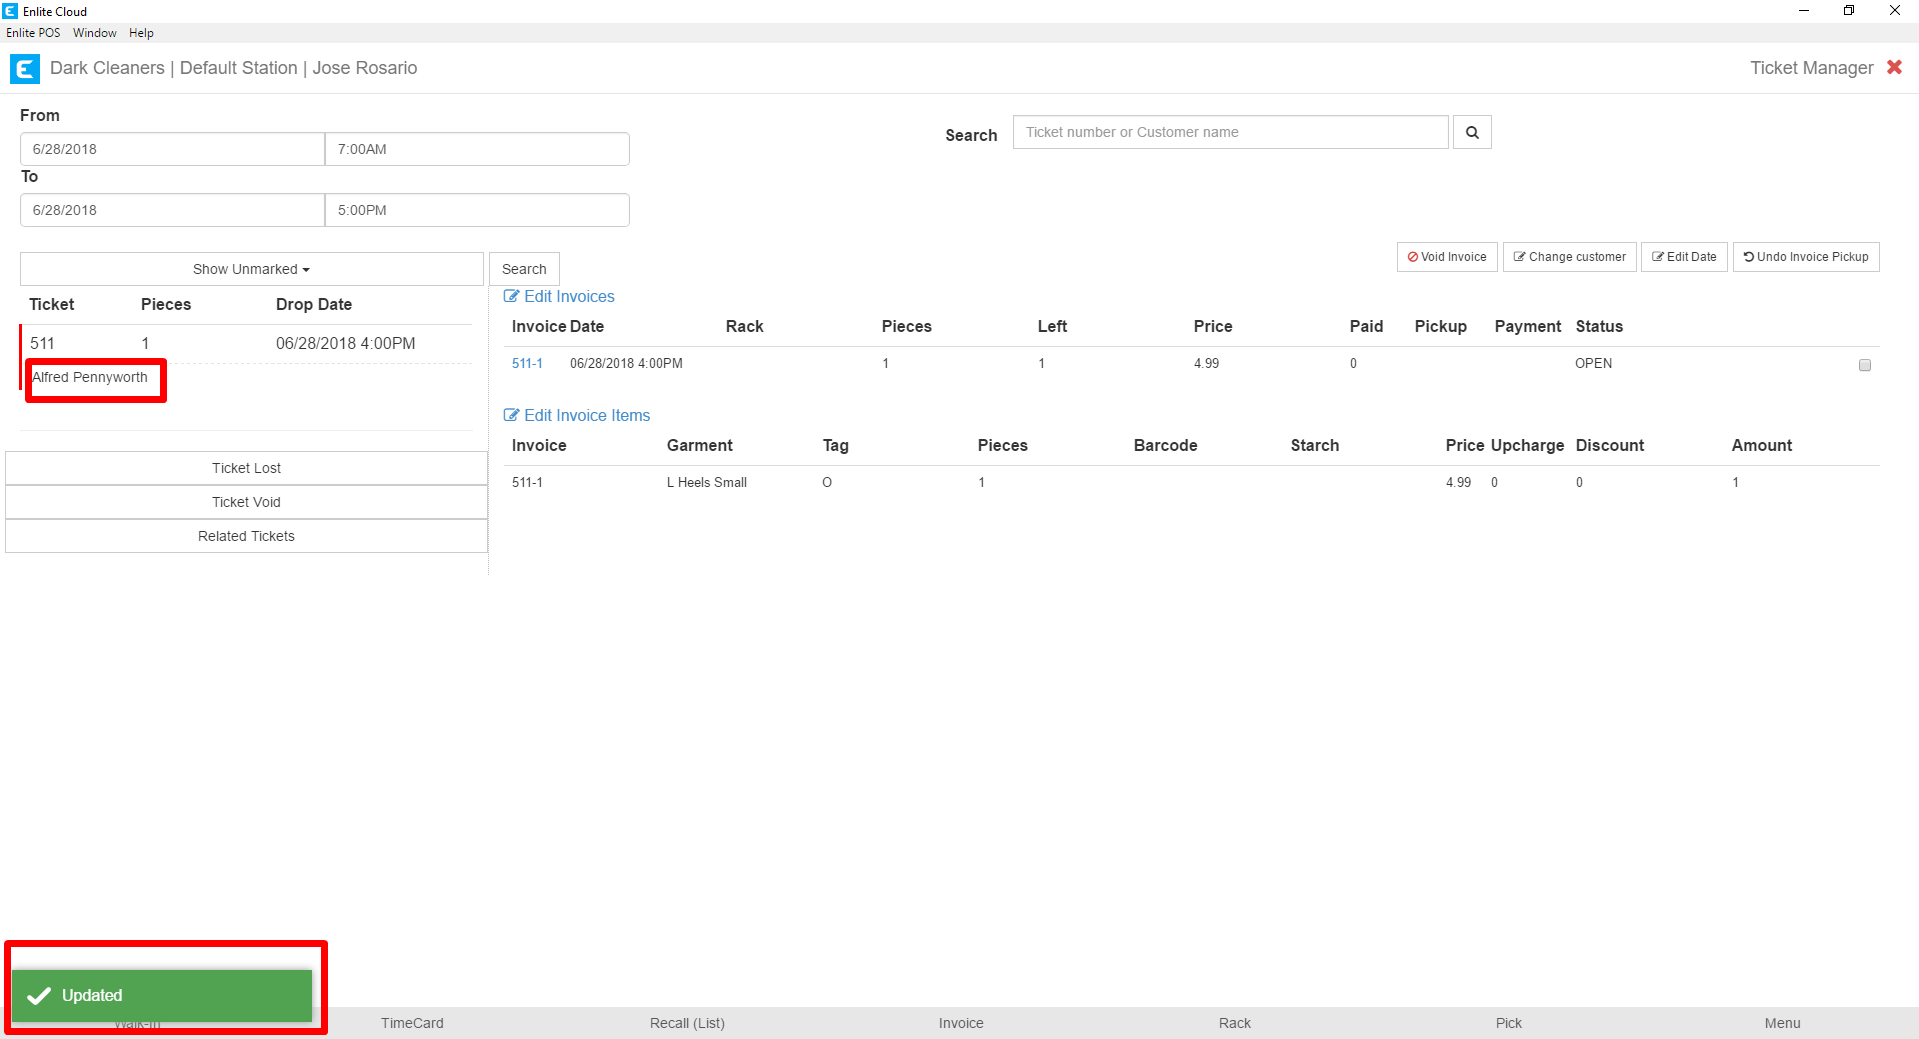The height and width of the screenshot is (1039, 1919).
Task: Click the Void Invoice button
Action: click(1447, 257)
